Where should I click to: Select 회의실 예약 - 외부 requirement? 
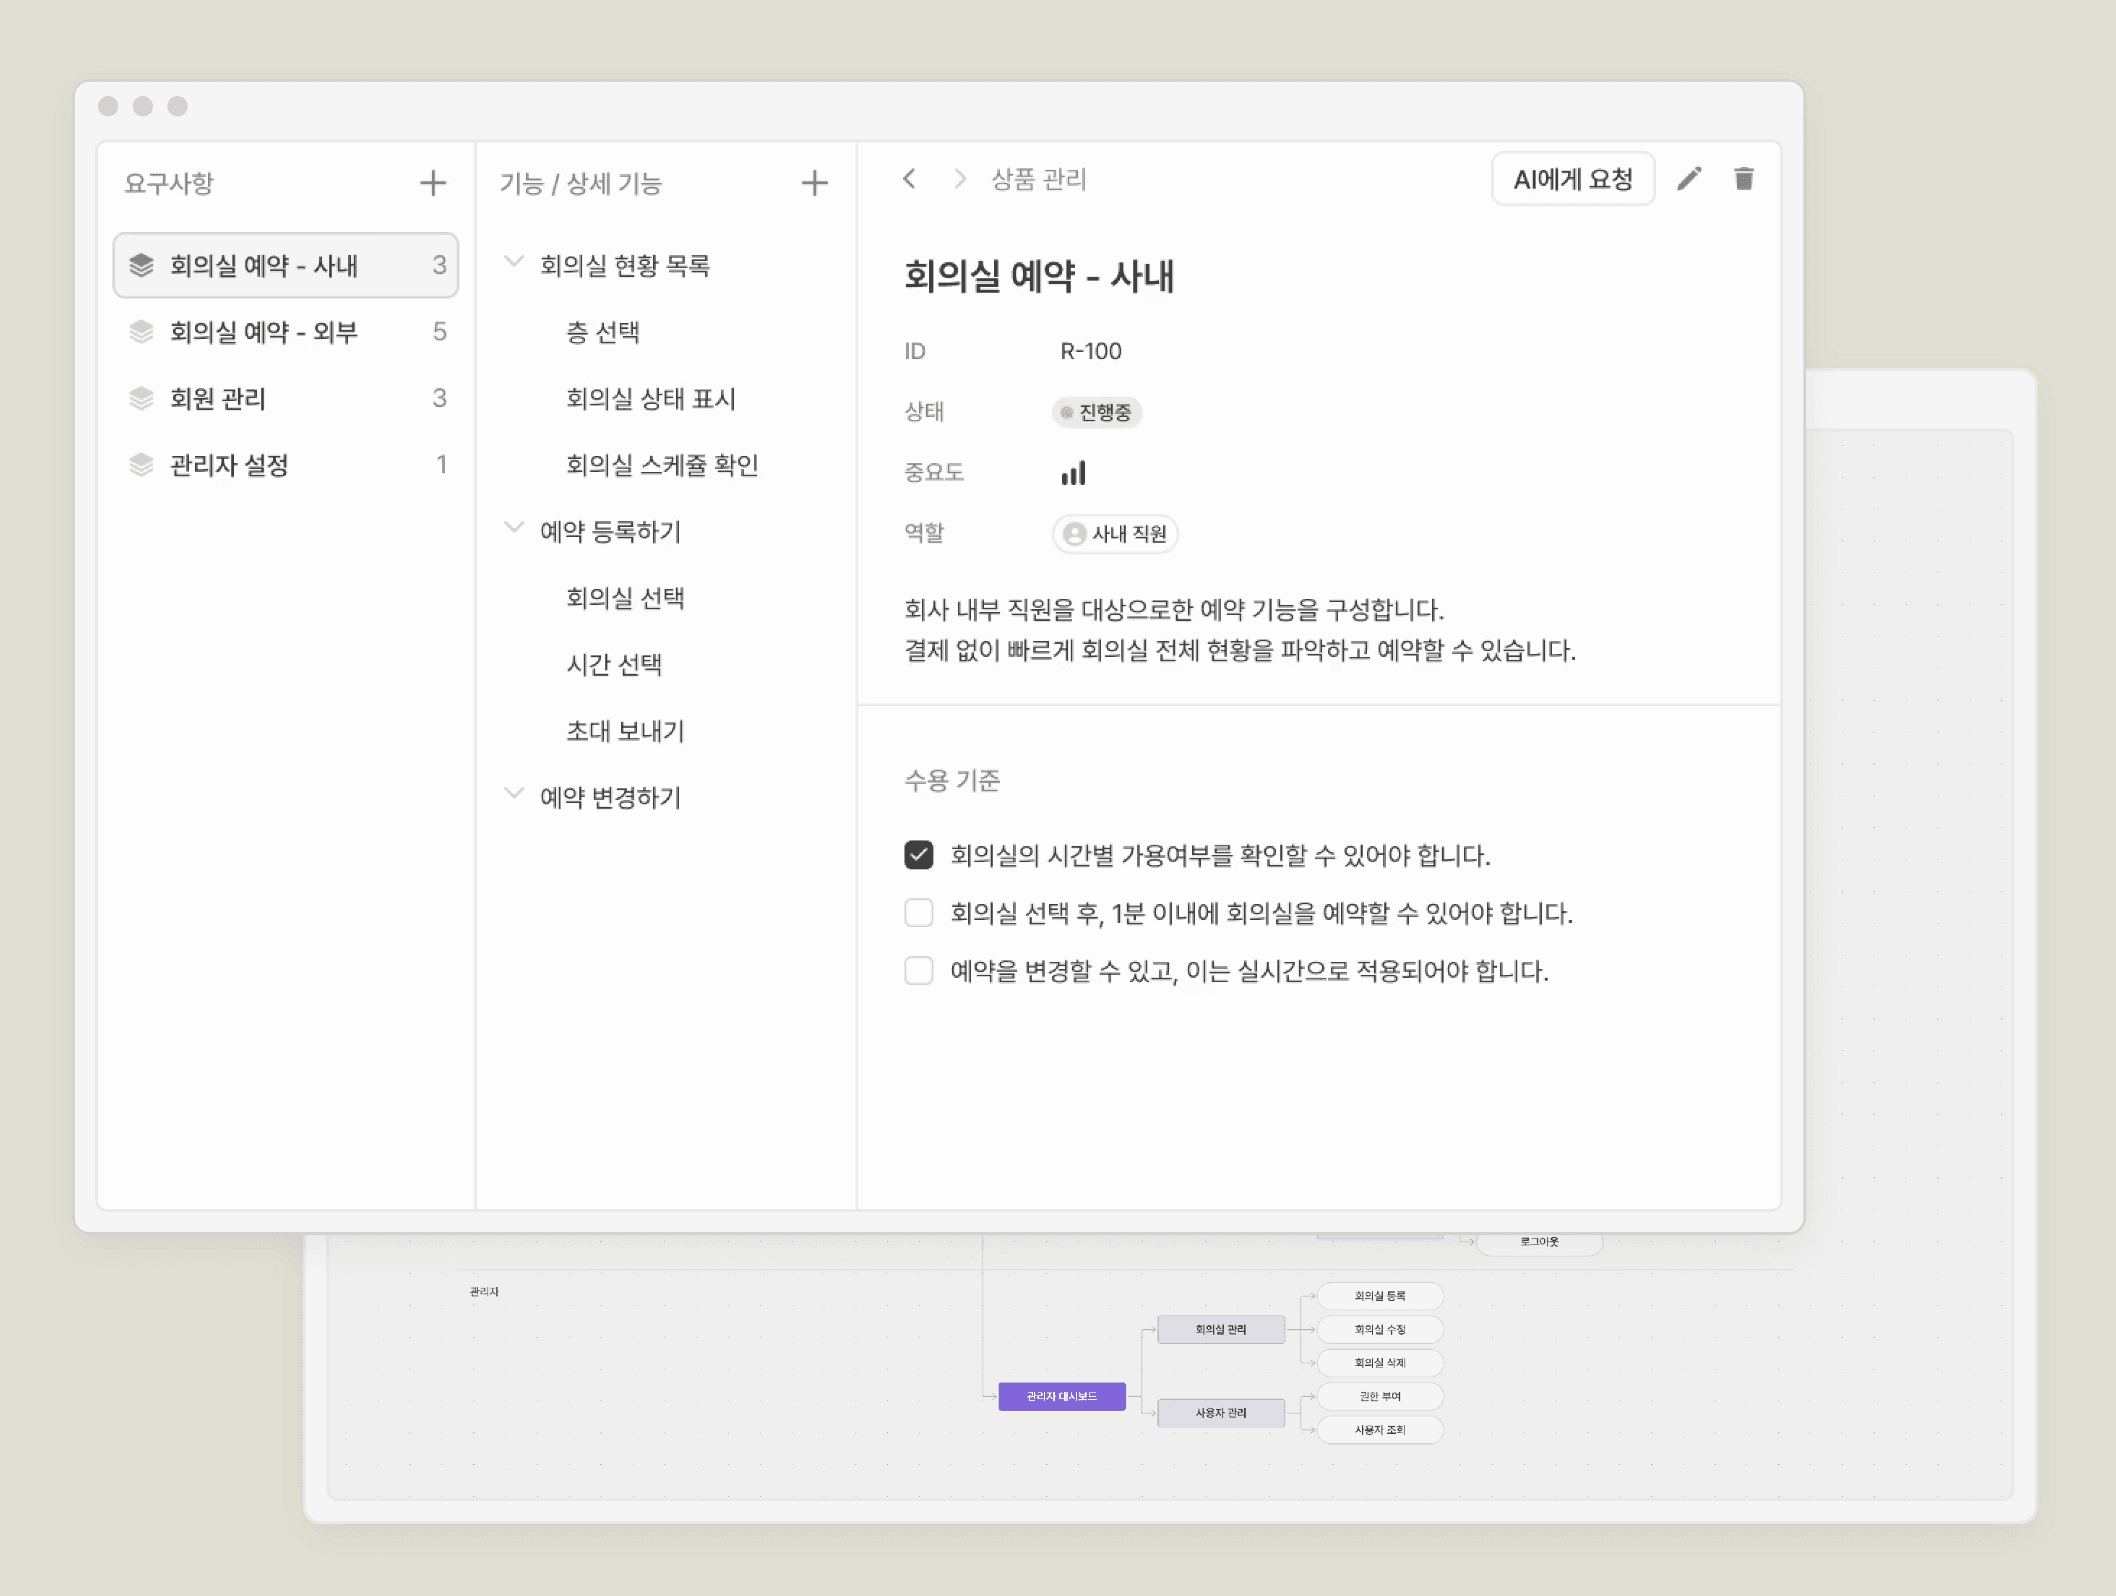264,332
